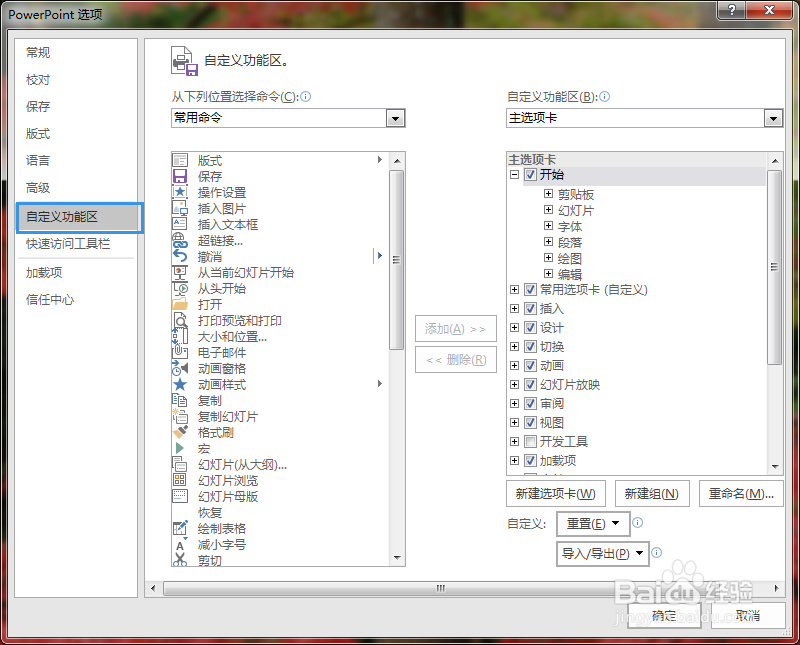Click the 宏 green play icon
This screenshot has width=800, height=645.
[180, 449]
